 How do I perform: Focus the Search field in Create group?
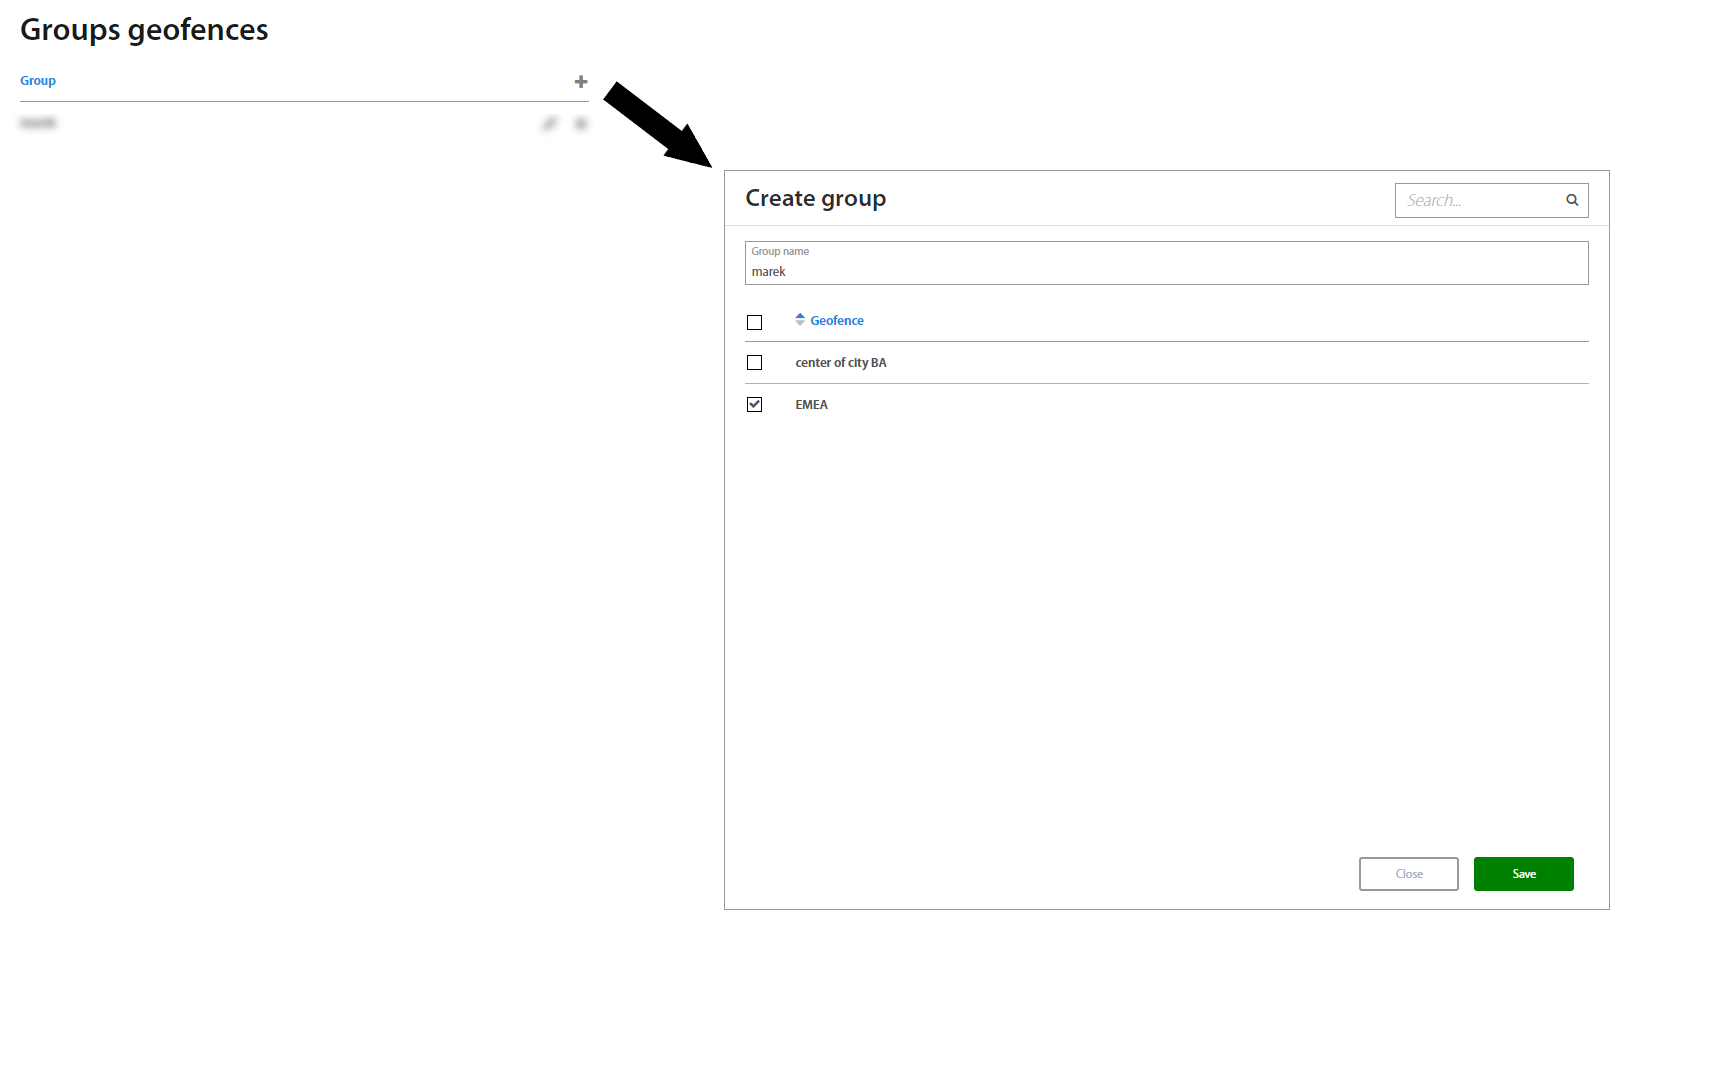click(1478, 200)
